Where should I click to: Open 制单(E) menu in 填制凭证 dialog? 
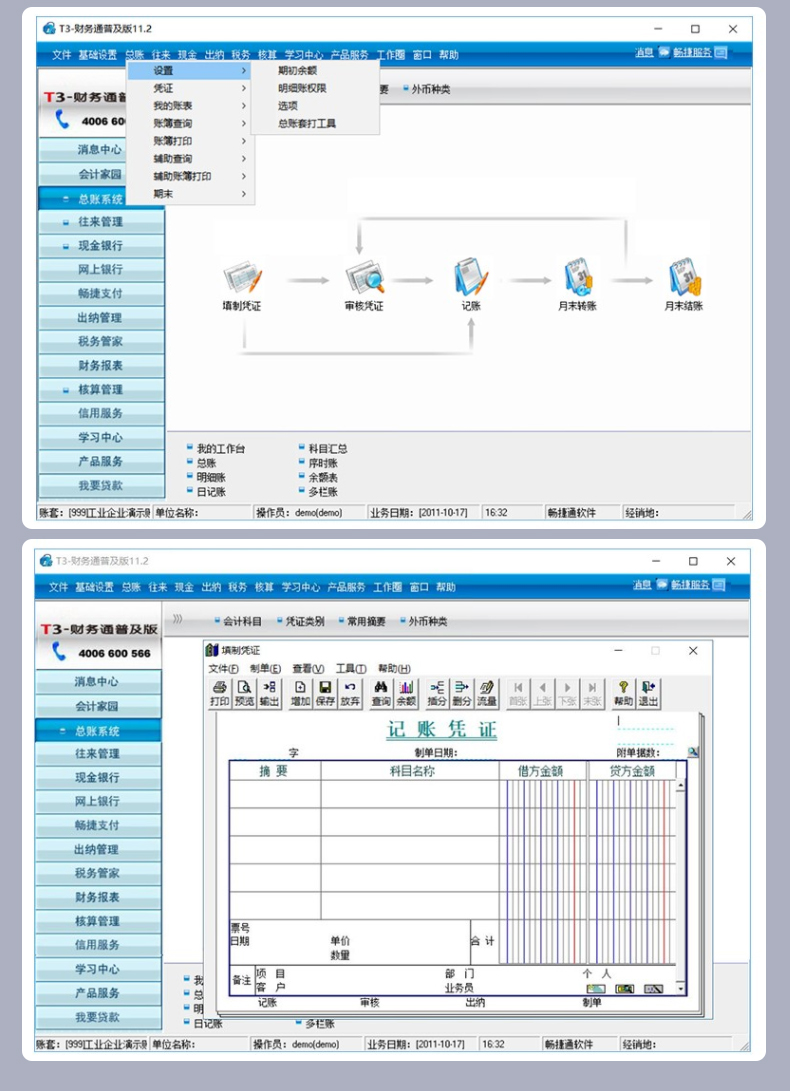click(265, 669)
